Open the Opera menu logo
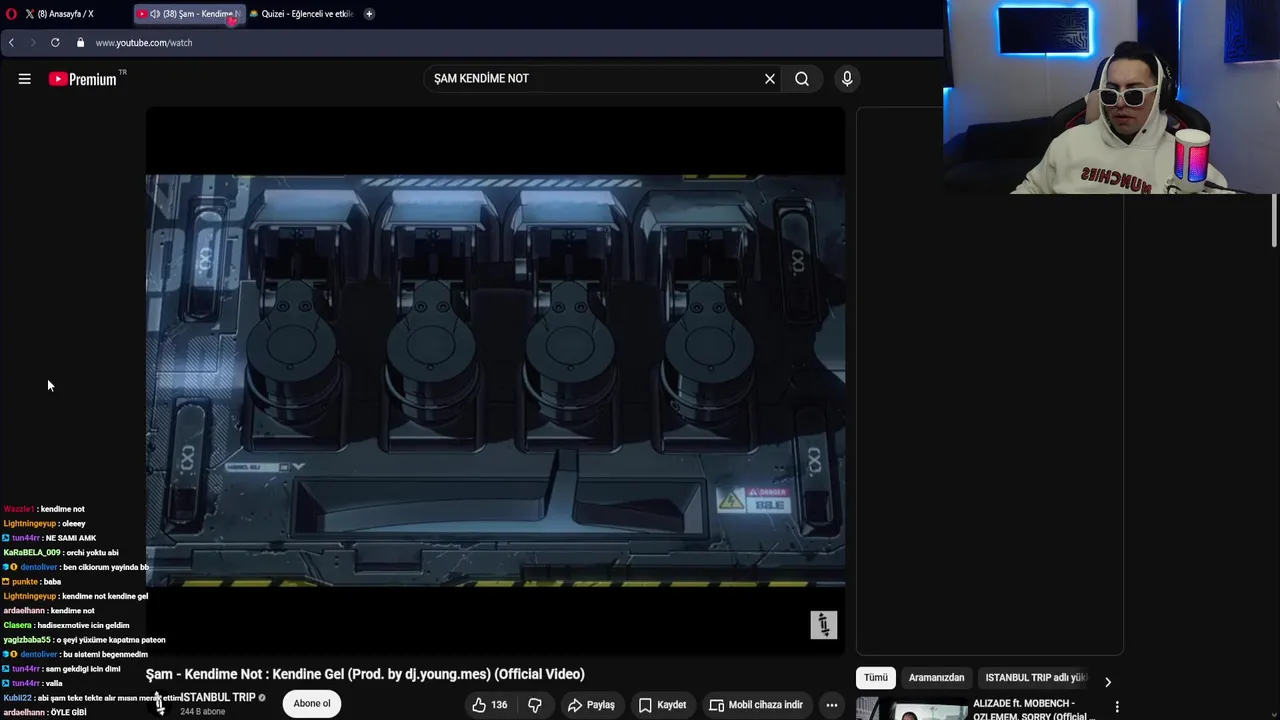Screen dimensions: 1280x720 coord(11,14)
